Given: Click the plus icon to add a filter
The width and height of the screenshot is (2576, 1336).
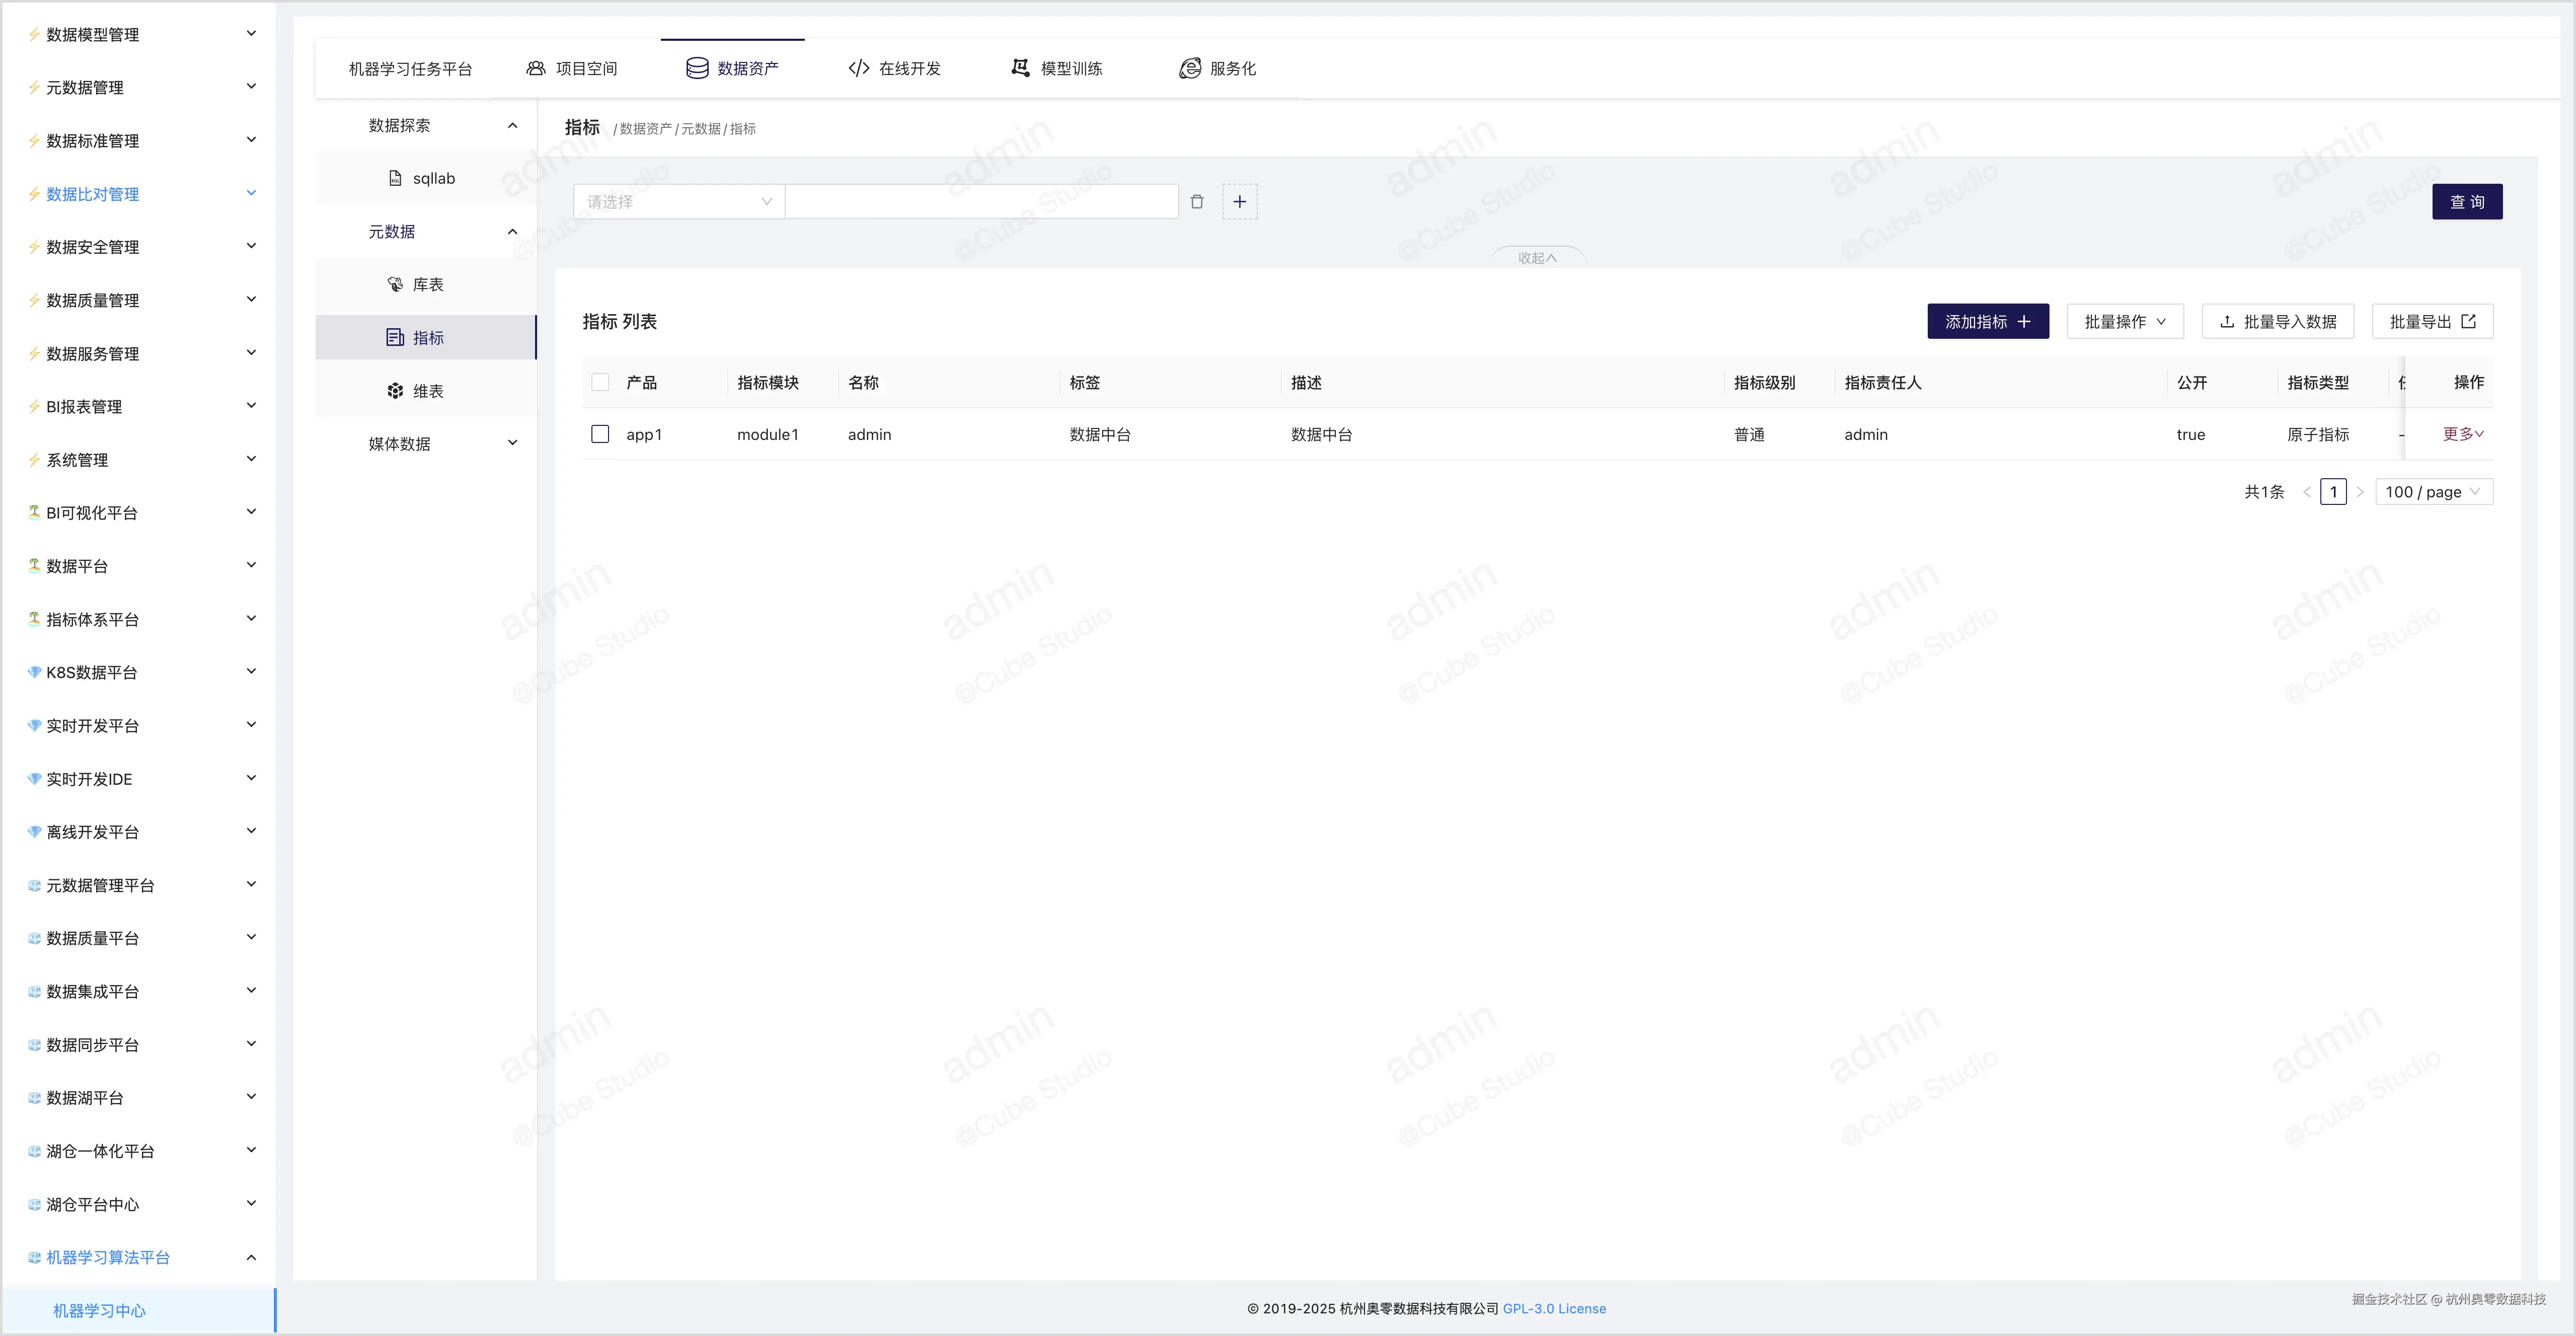Looking at the screenshot, I should coord(1239,202).
